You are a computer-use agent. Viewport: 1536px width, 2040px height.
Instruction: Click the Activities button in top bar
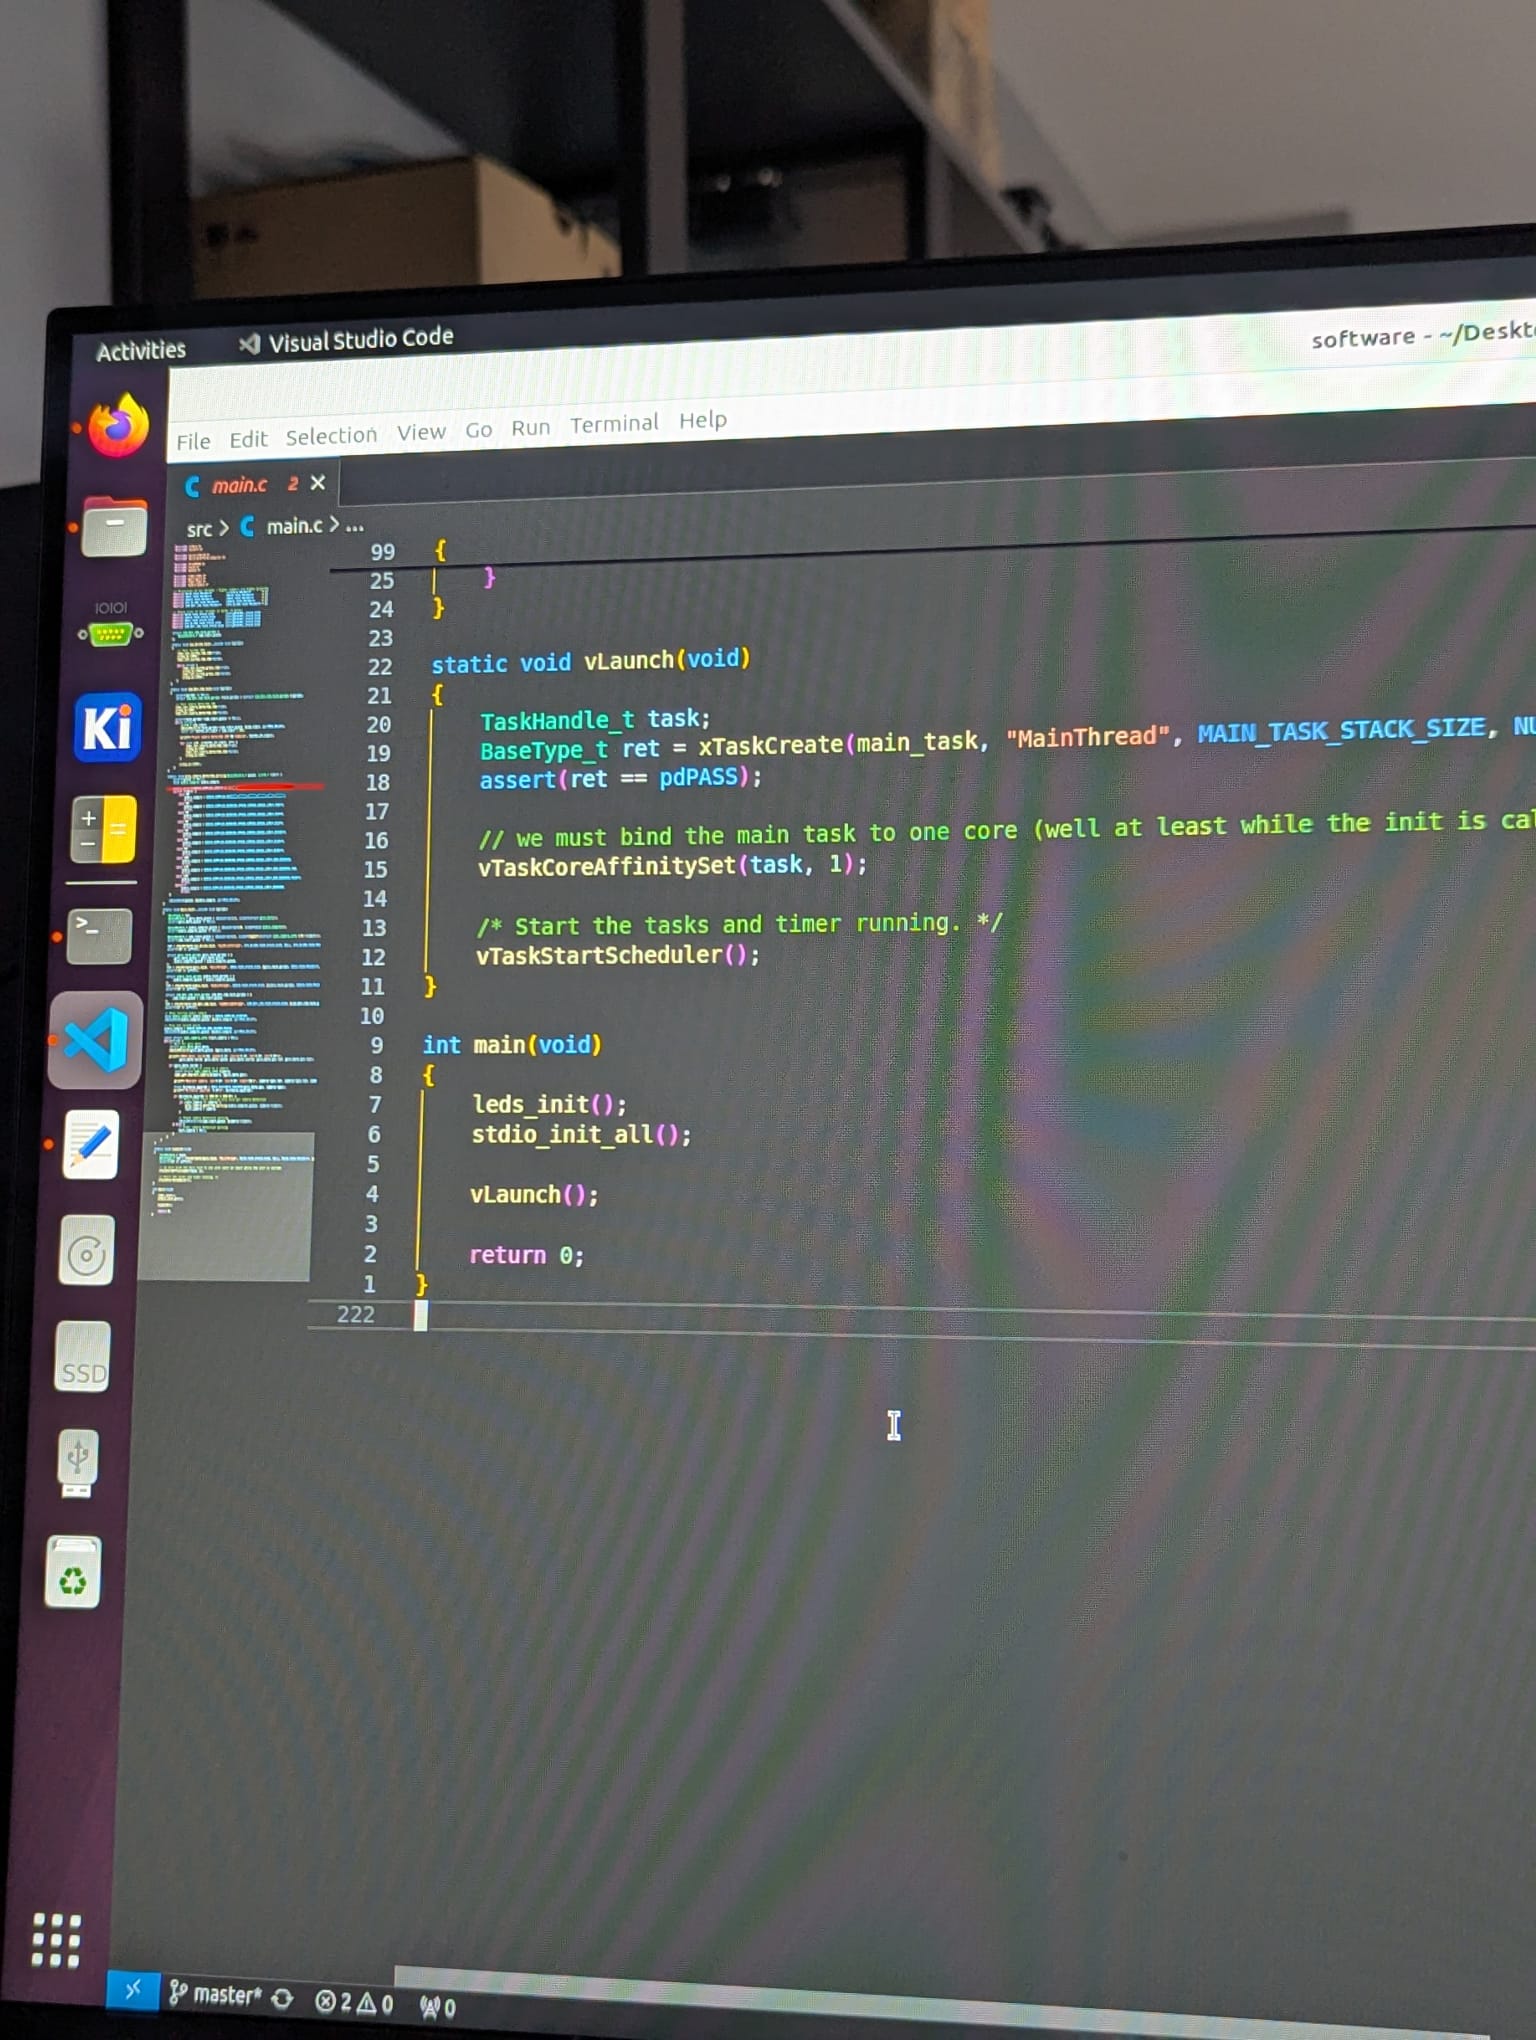point(141,351)
